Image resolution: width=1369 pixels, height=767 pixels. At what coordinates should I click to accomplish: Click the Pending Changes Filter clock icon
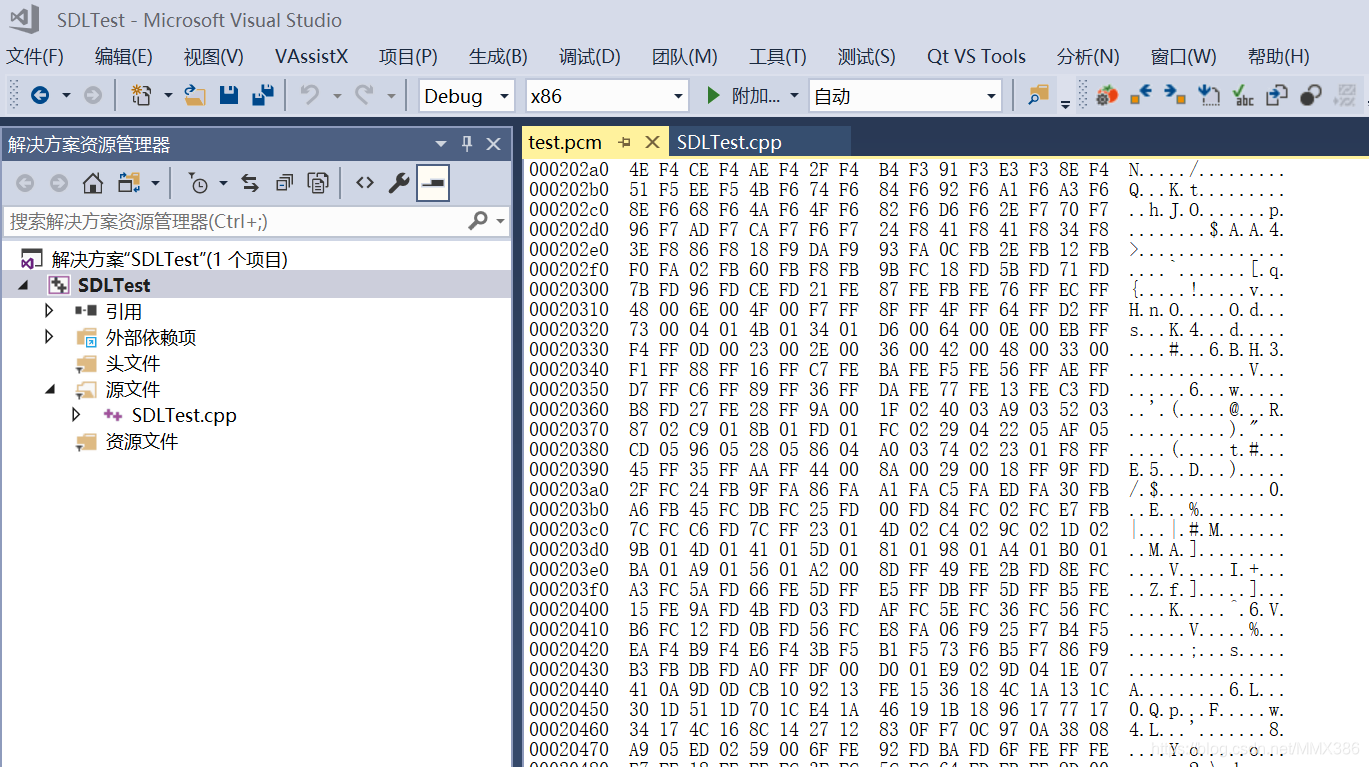coord(198,183)
